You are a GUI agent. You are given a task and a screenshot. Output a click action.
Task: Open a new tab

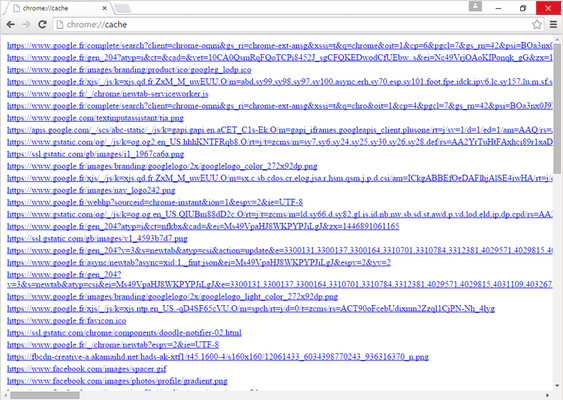pos(123,9)
